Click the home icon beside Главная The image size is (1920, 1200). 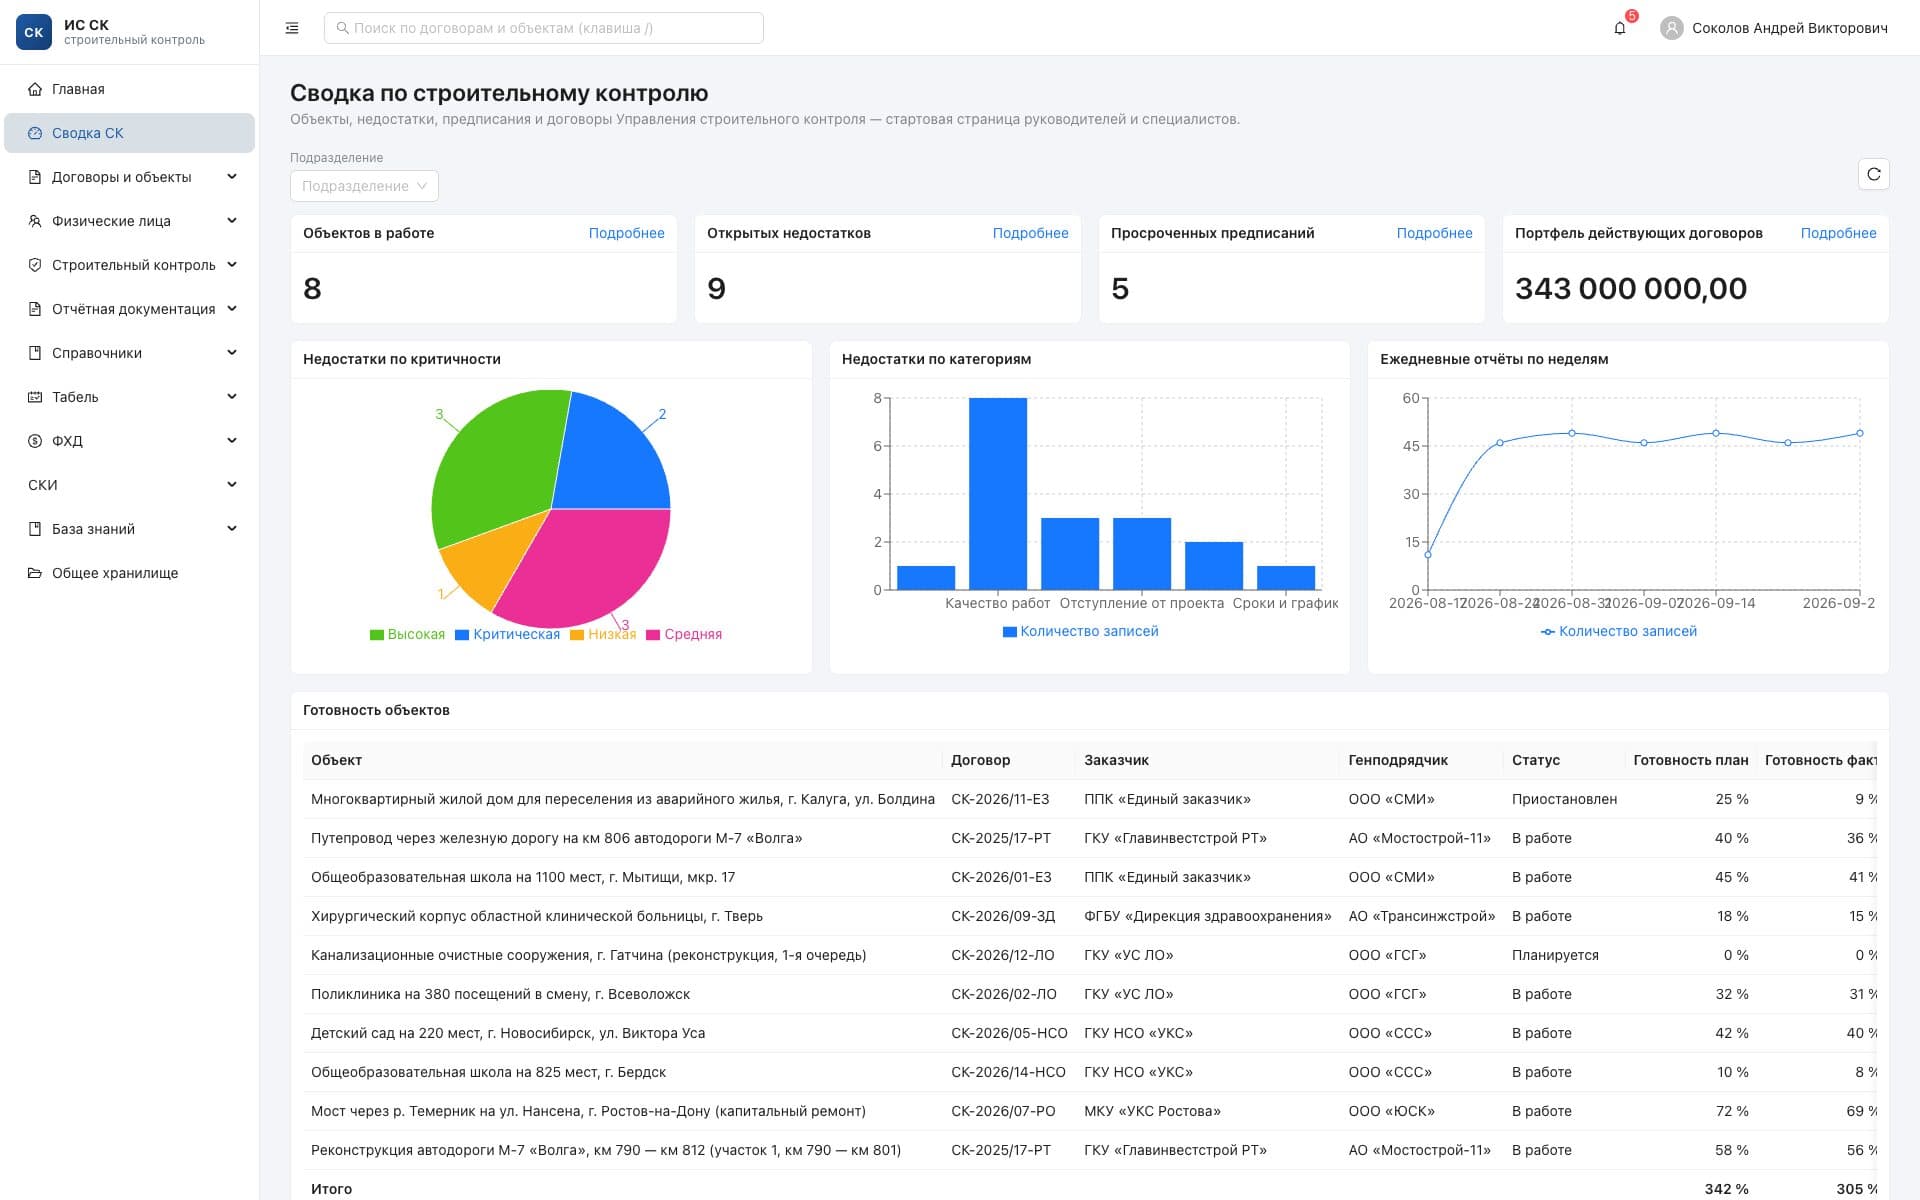(x=35, y=89)
